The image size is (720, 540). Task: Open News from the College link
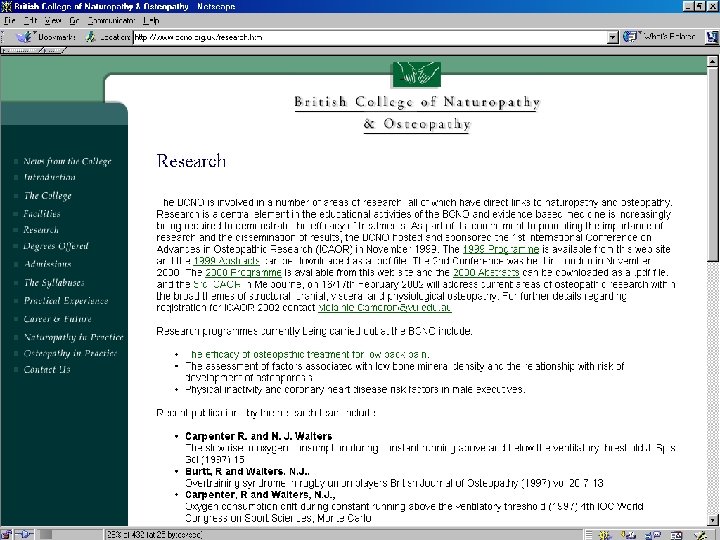pos(68,161)
